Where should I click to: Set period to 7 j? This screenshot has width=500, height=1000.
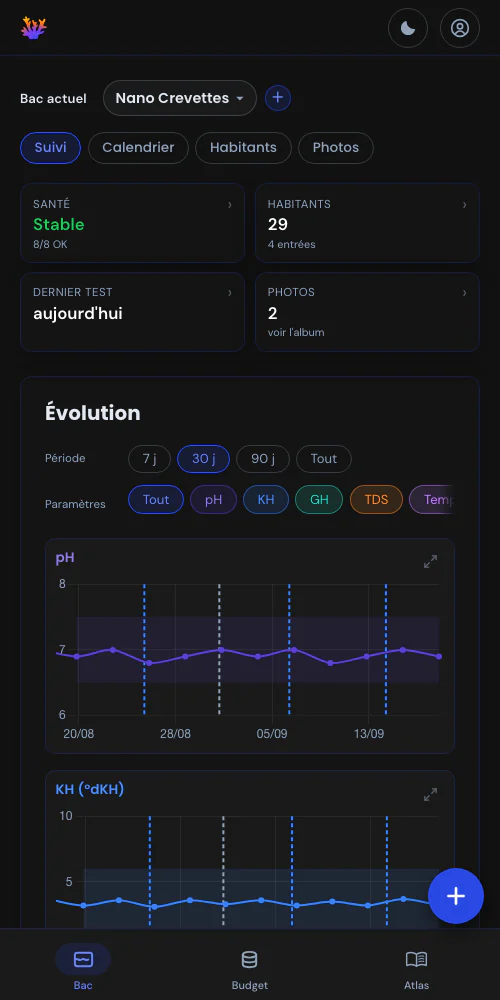coord(149,459)
